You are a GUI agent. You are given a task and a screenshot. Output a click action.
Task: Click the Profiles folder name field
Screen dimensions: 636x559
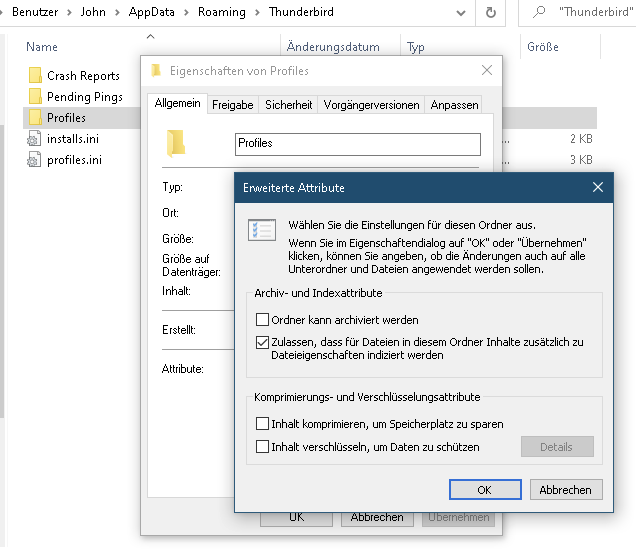point(357,143)
